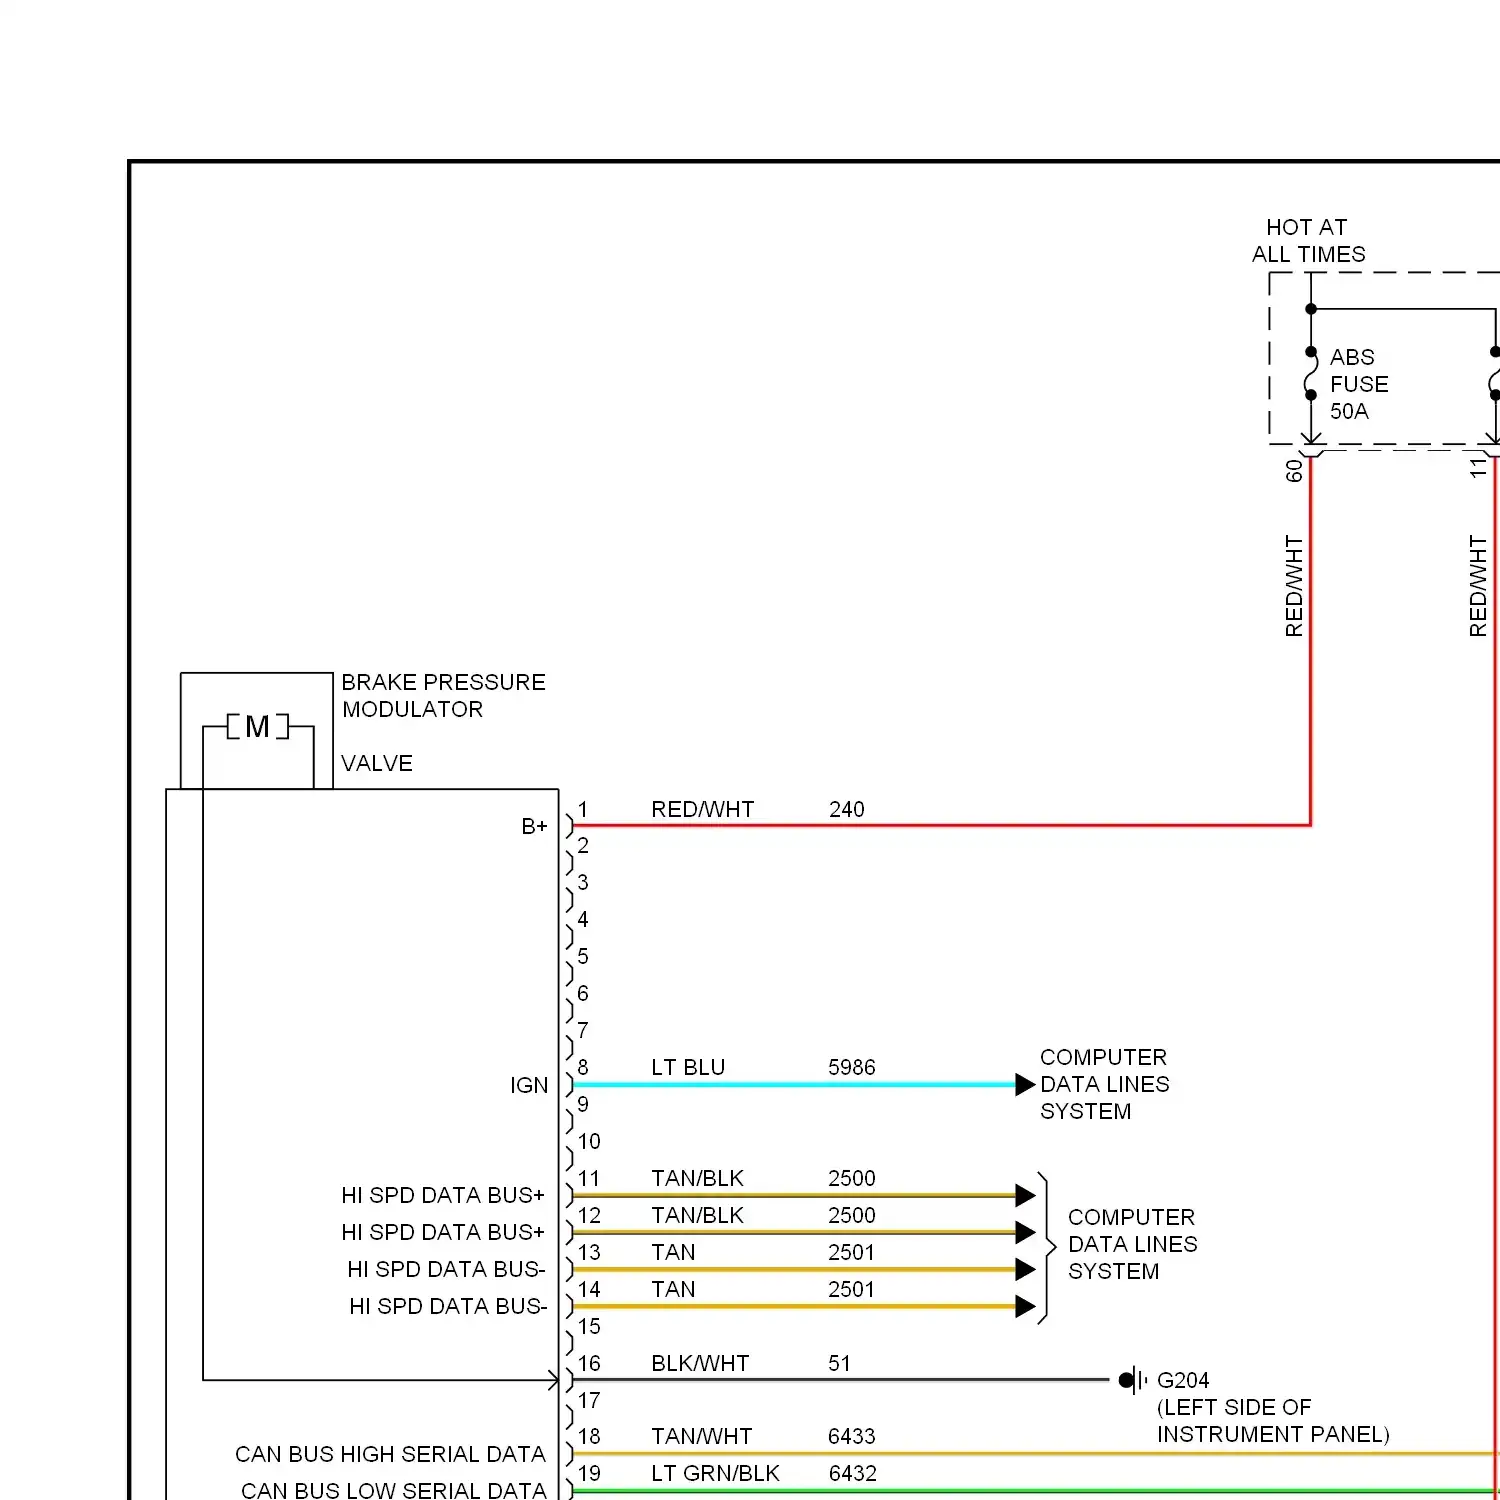This screenshot has width=1500, height=1500.
Task: Click the BRAKE PRESSURE MODULATOR label
Action: [x=443, y=695]
